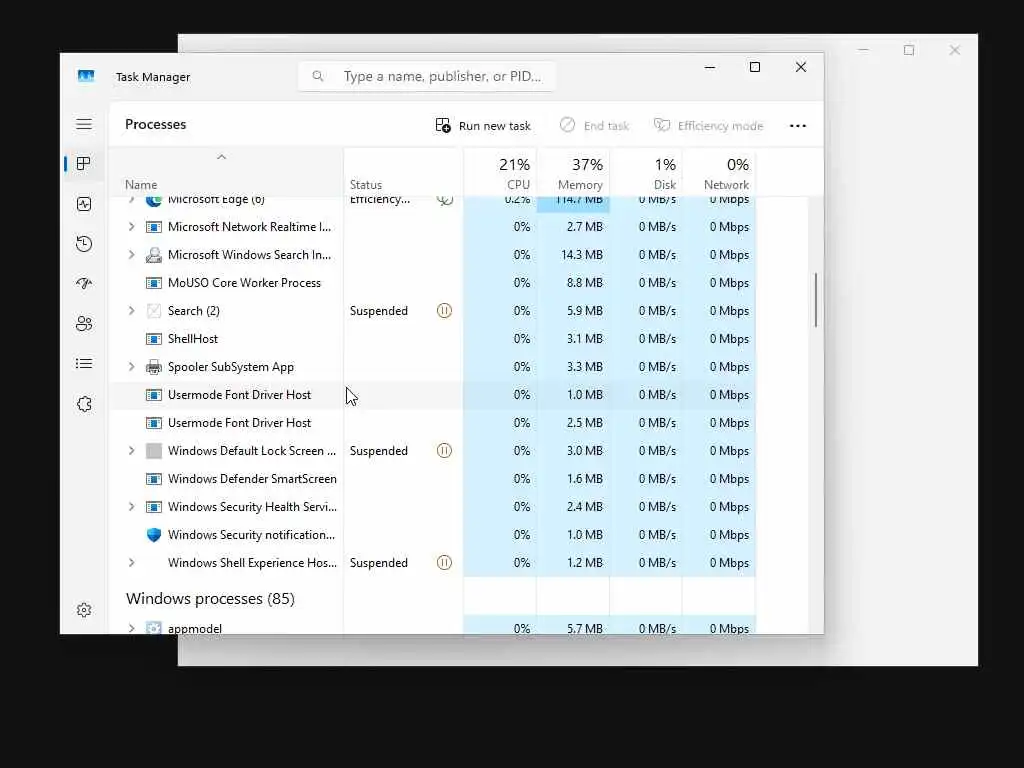Focus the name, publisher, or PID search box
1024x768 pixels.
point(427,76)
